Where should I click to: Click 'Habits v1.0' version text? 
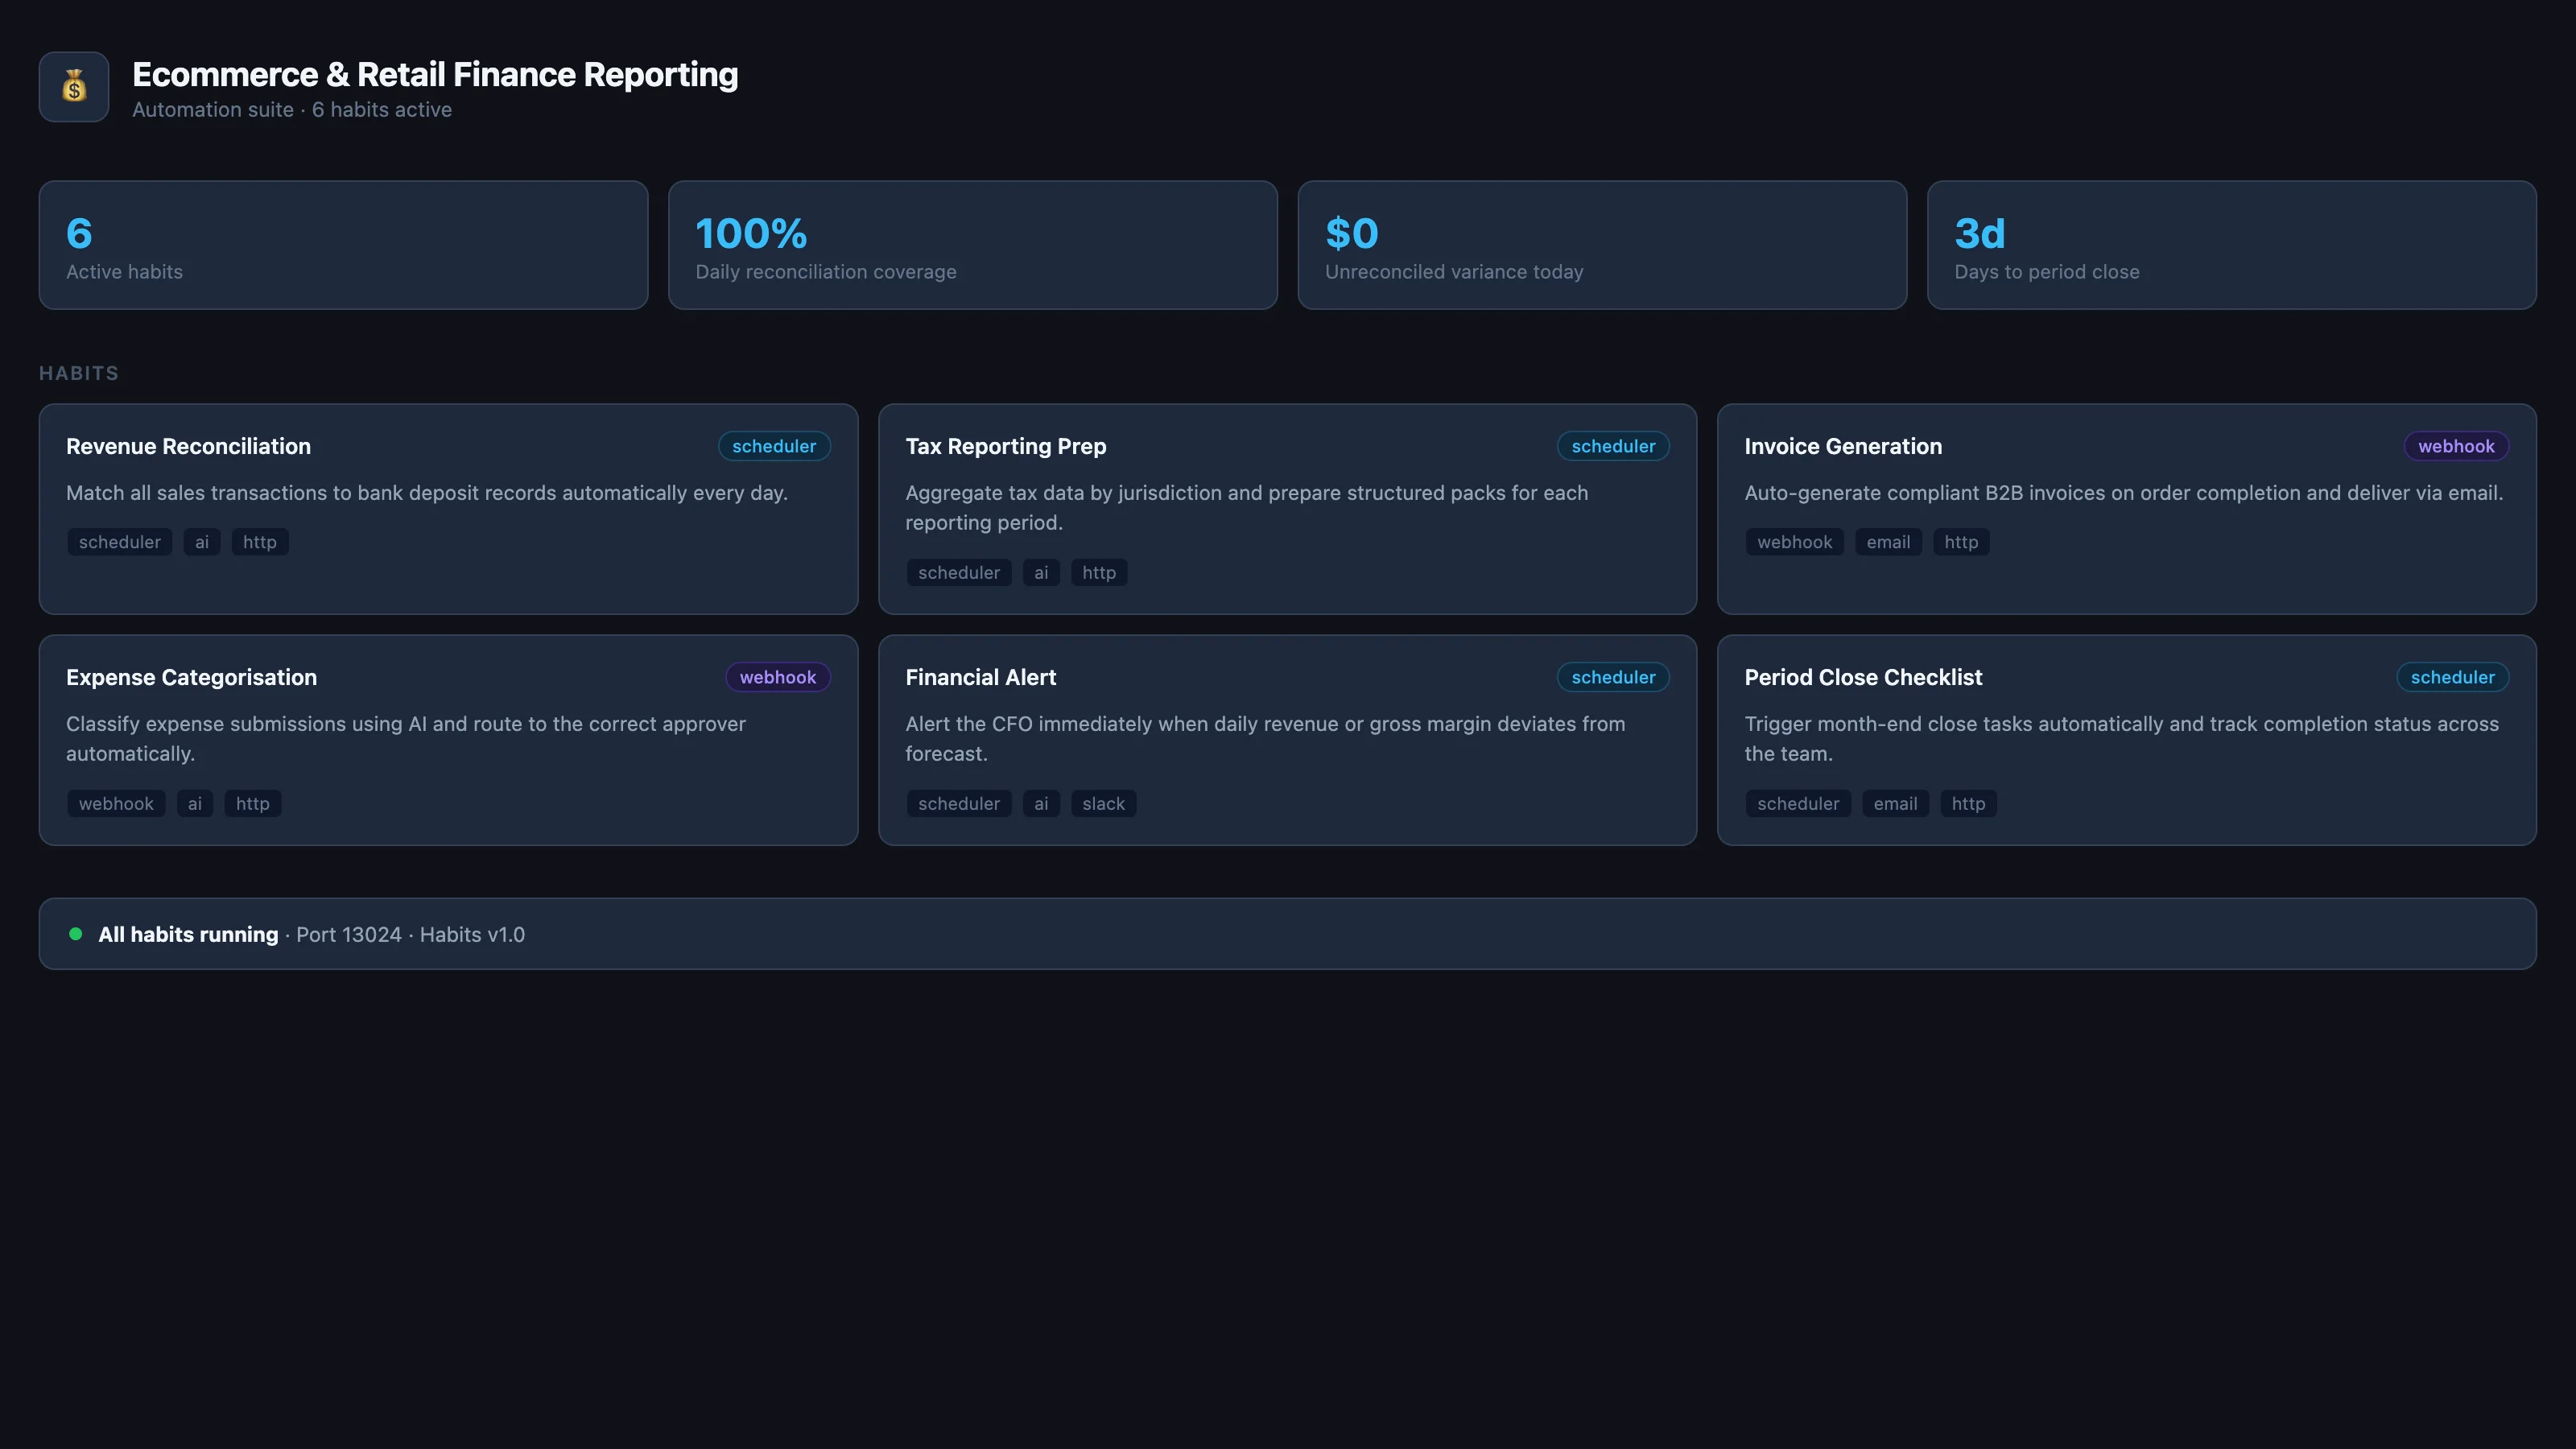point(472,935)
